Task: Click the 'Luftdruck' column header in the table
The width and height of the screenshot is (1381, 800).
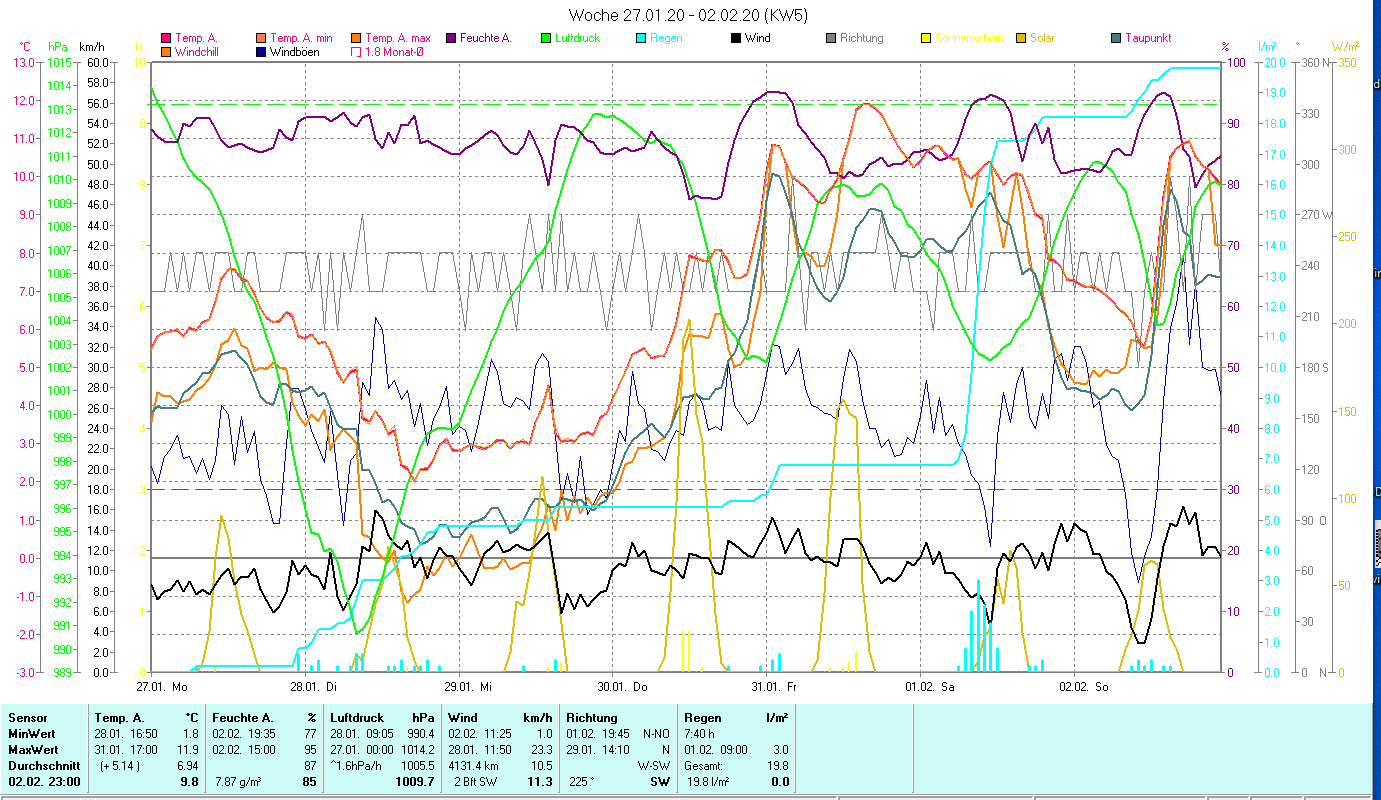Action: 359,718
